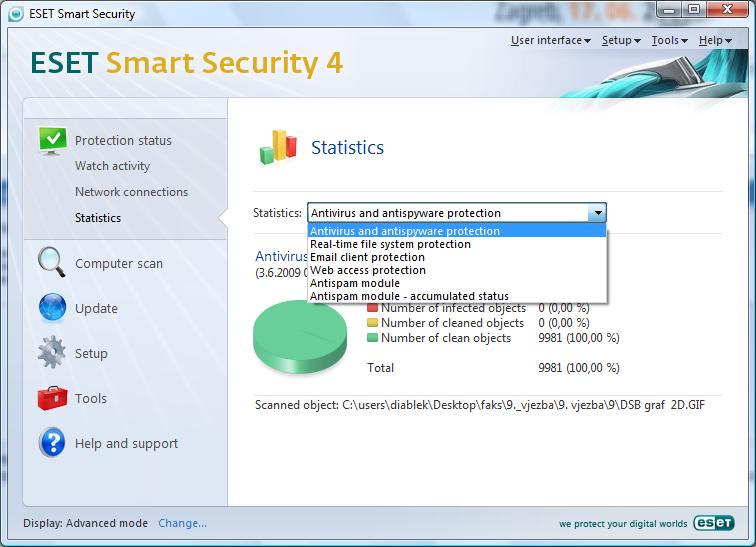Click the Update globe icon
This screenshot has height=547, width=756.
point(53,308)
